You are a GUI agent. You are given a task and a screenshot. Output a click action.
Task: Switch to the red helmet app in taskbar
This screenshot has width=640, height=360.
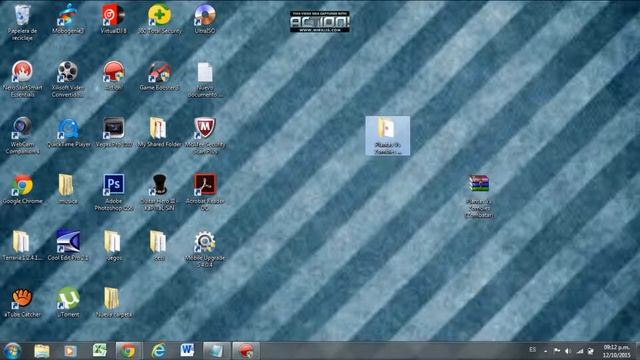pyautogui.click(x=246, y=351)
